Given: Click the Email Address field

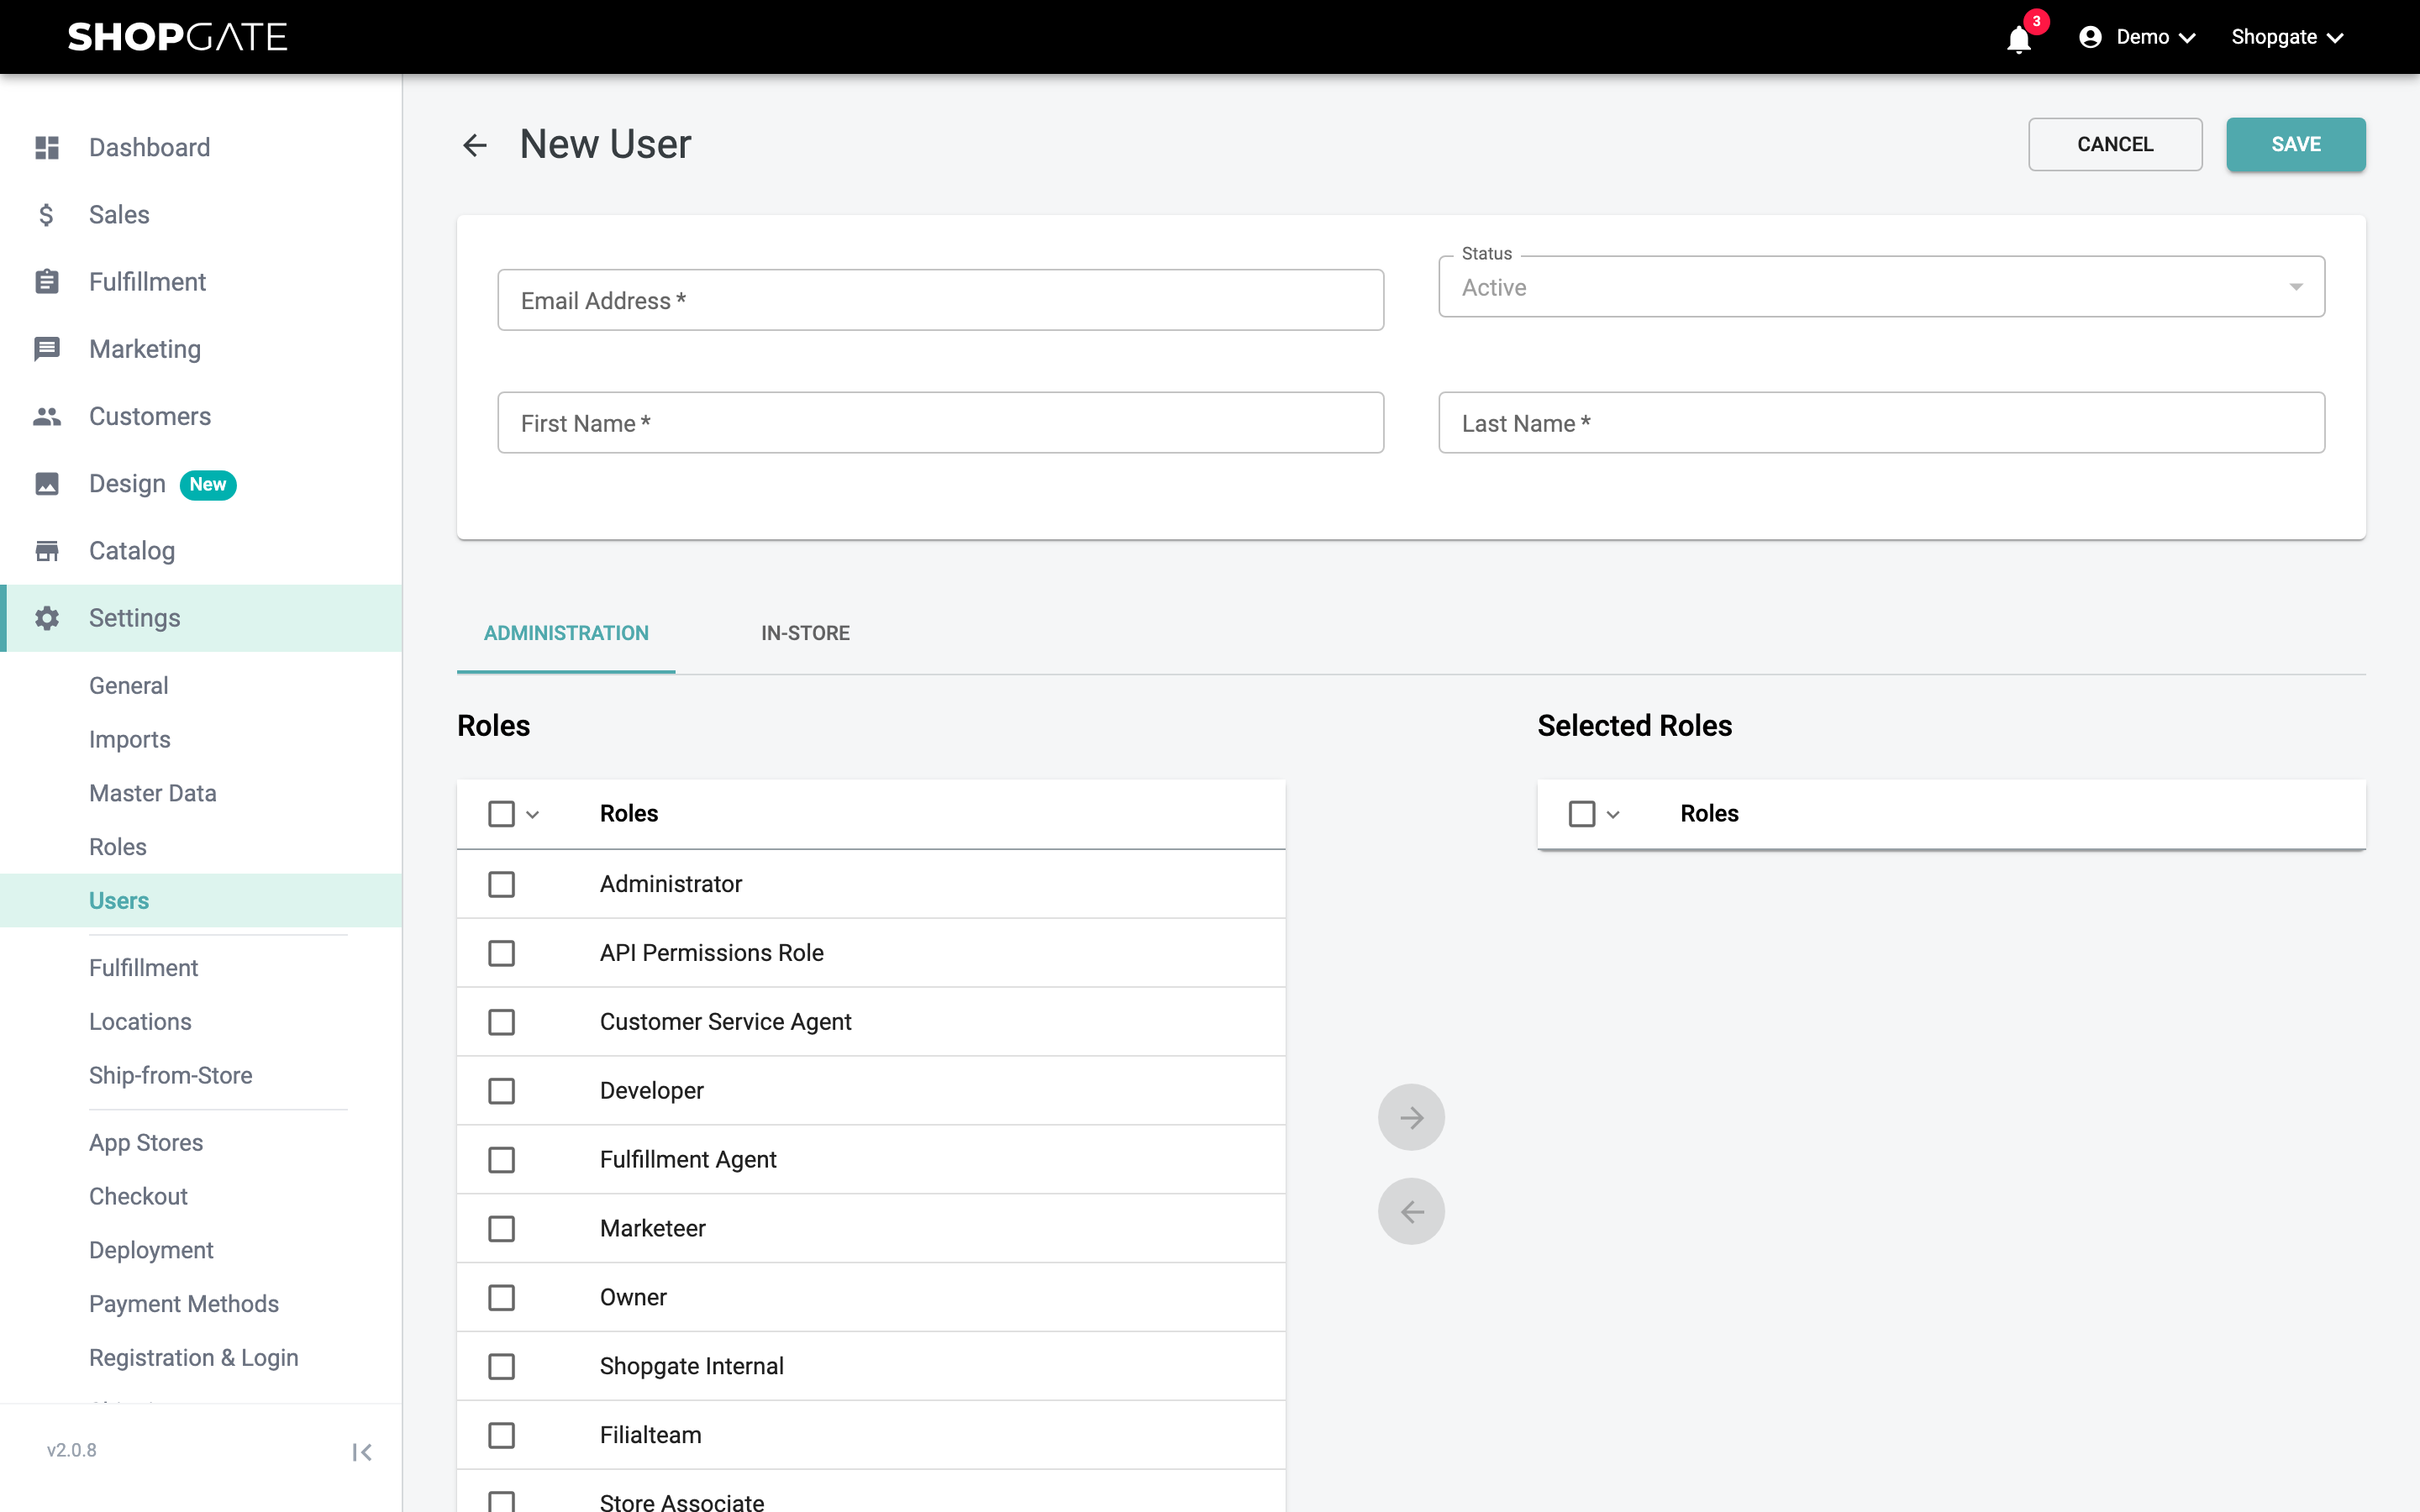Looking at the screenshot, I should tap(940, 300).
